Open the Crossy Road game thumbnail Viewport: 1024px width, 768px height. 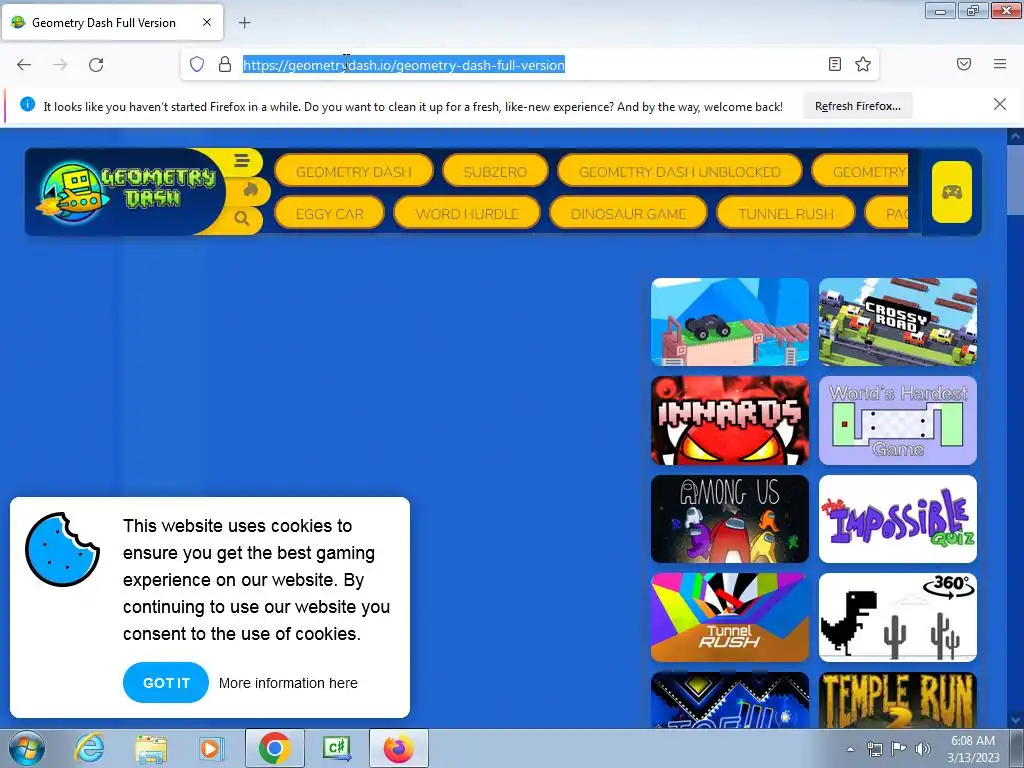[897, 322]
